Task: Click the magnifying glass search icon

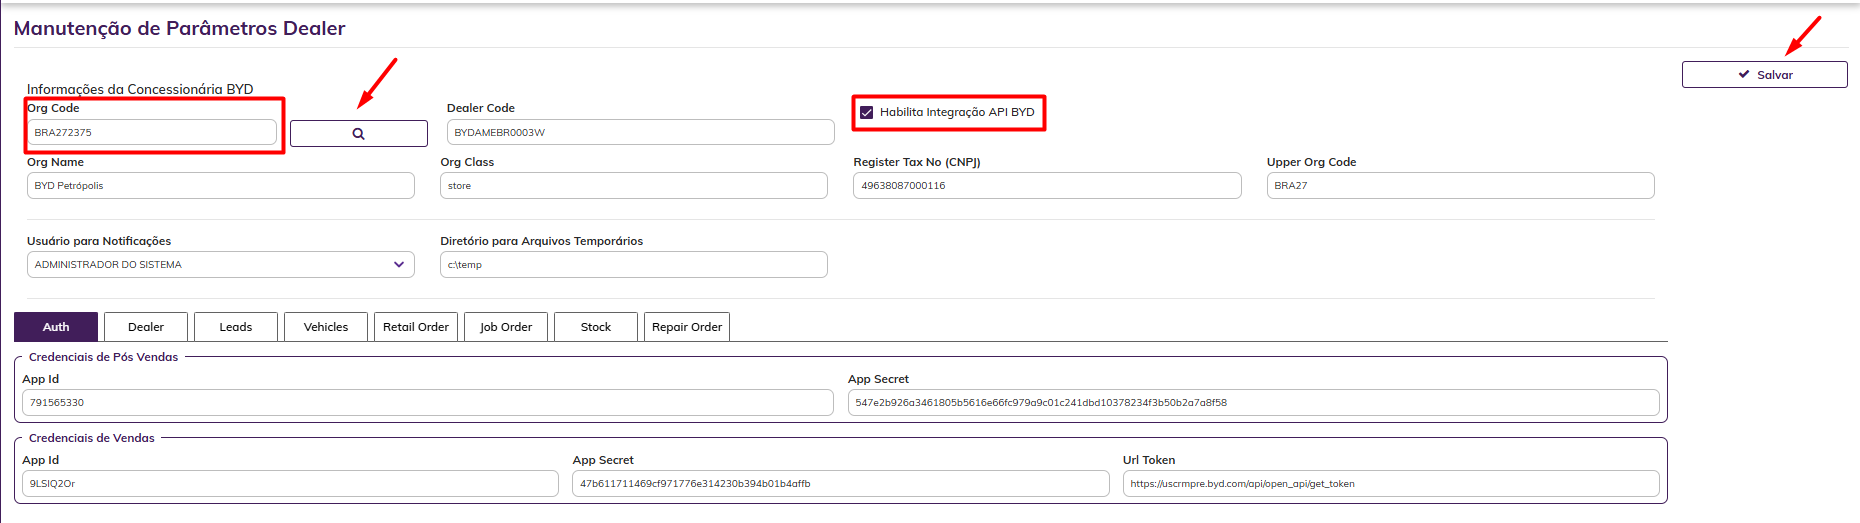Action: click(358, 134)
